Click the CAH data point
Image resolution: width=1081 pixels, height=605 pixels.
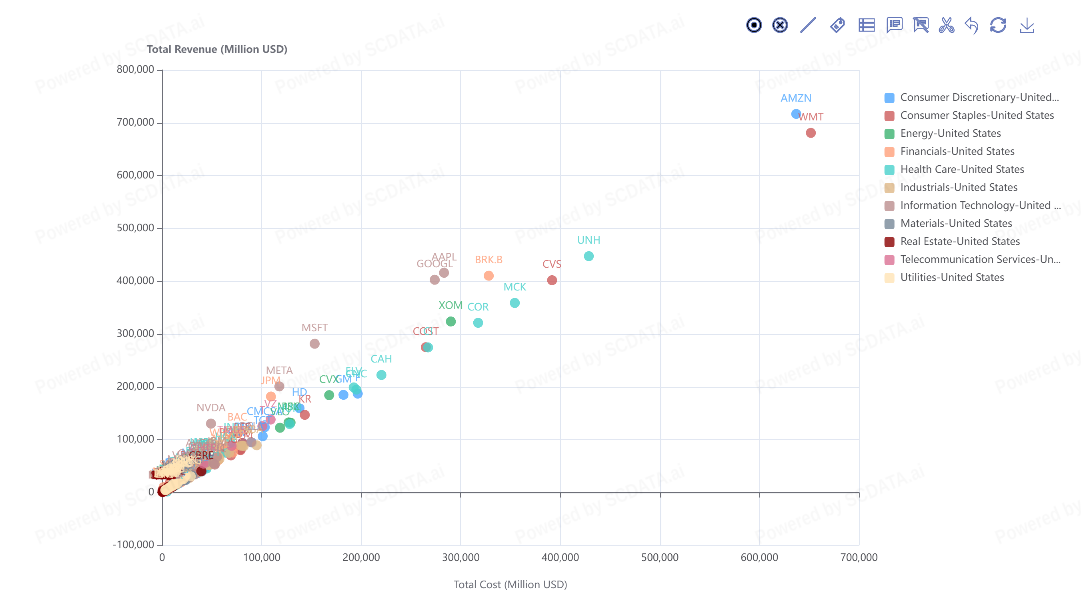tap(381, 375)
